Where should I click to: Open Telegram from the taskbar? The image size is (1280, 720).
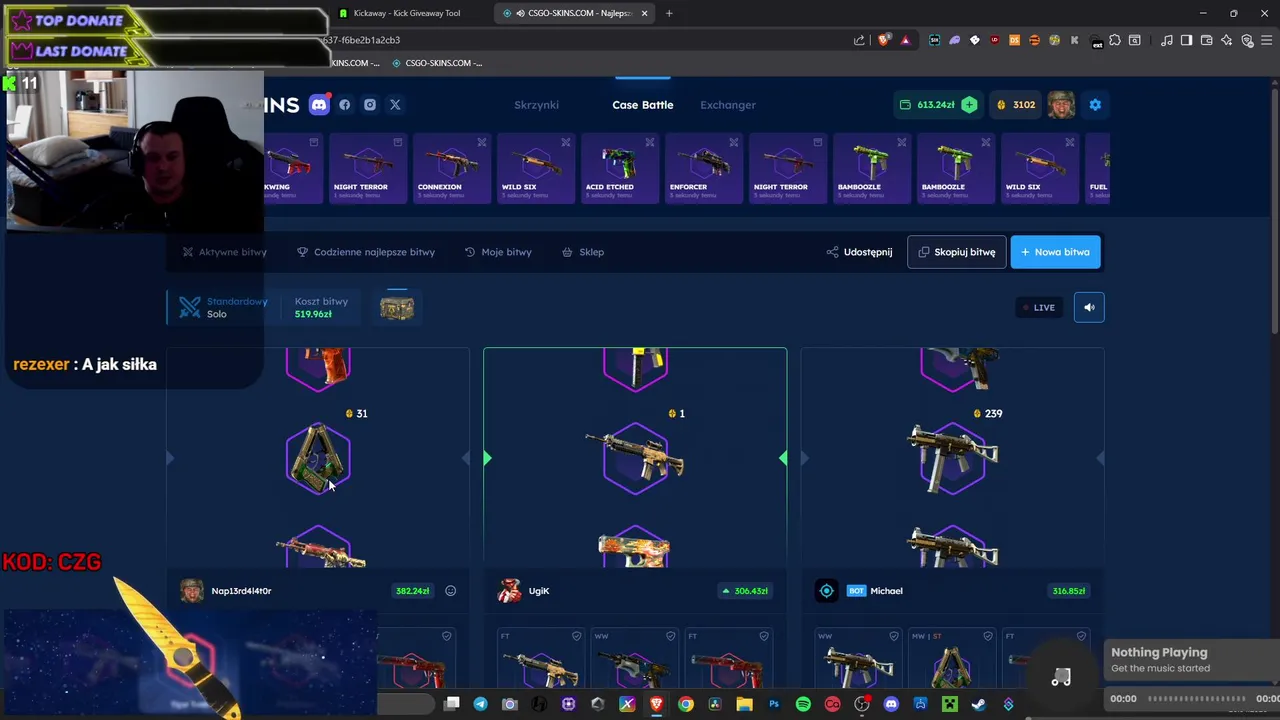[480, 704]
